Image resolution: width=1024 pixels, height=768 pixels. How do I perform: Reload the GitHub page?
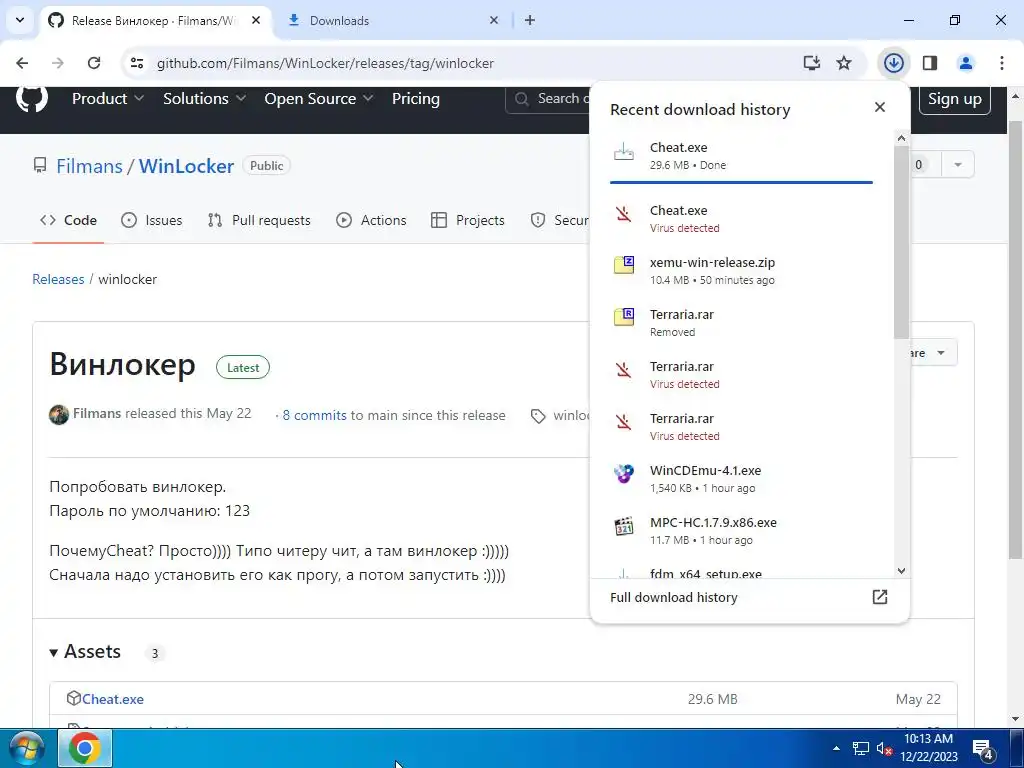click(x=94, y=63)
